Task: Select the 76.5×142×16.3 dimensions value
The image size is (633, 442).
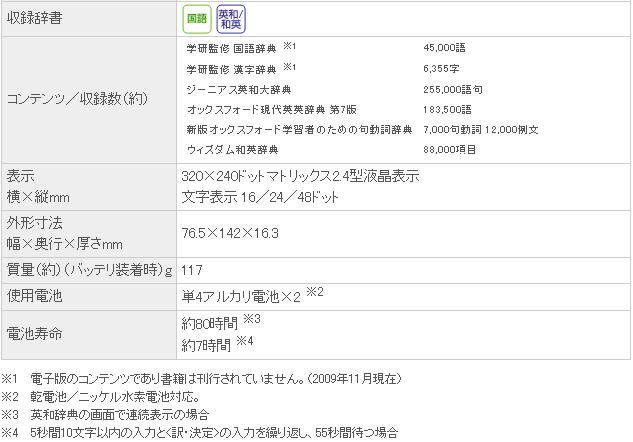Action: tap(230, 233)
